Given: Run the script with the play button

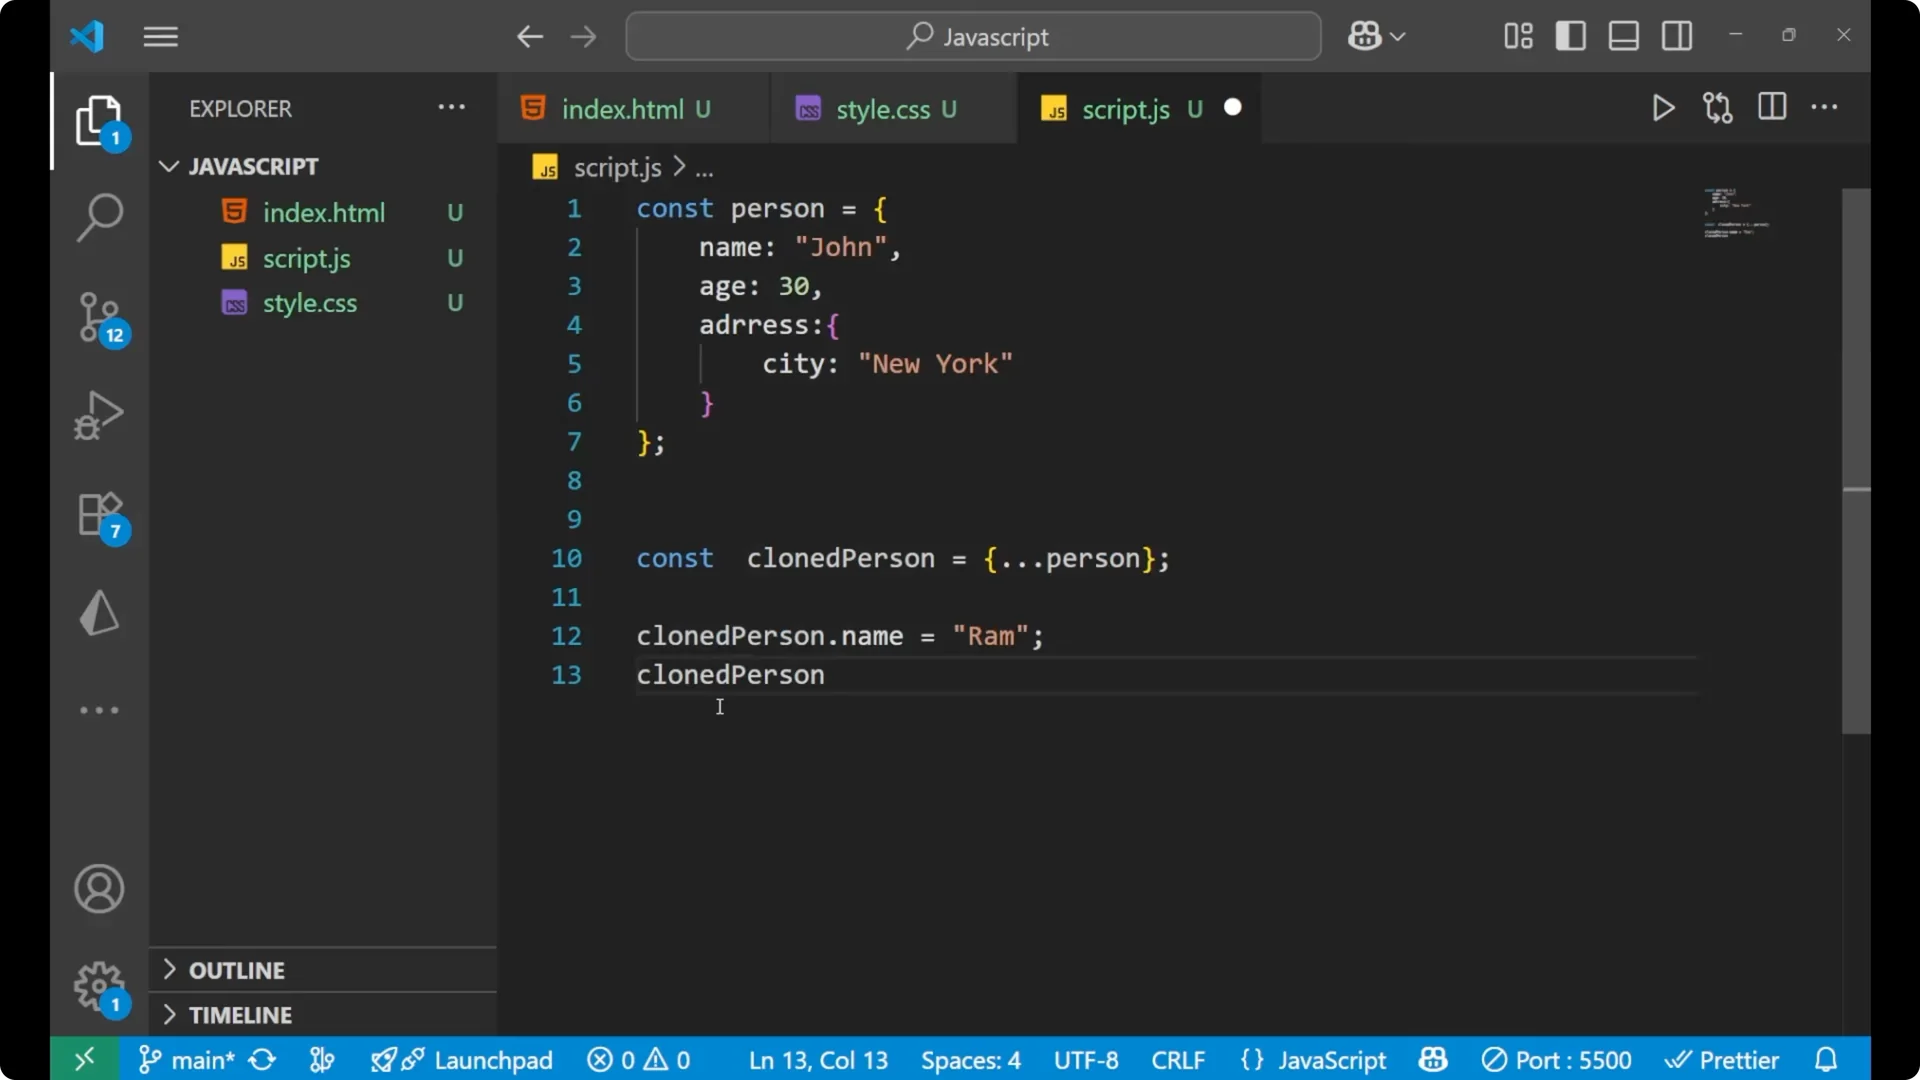Looking at the screenshot, I should (x=1663, y=108).
